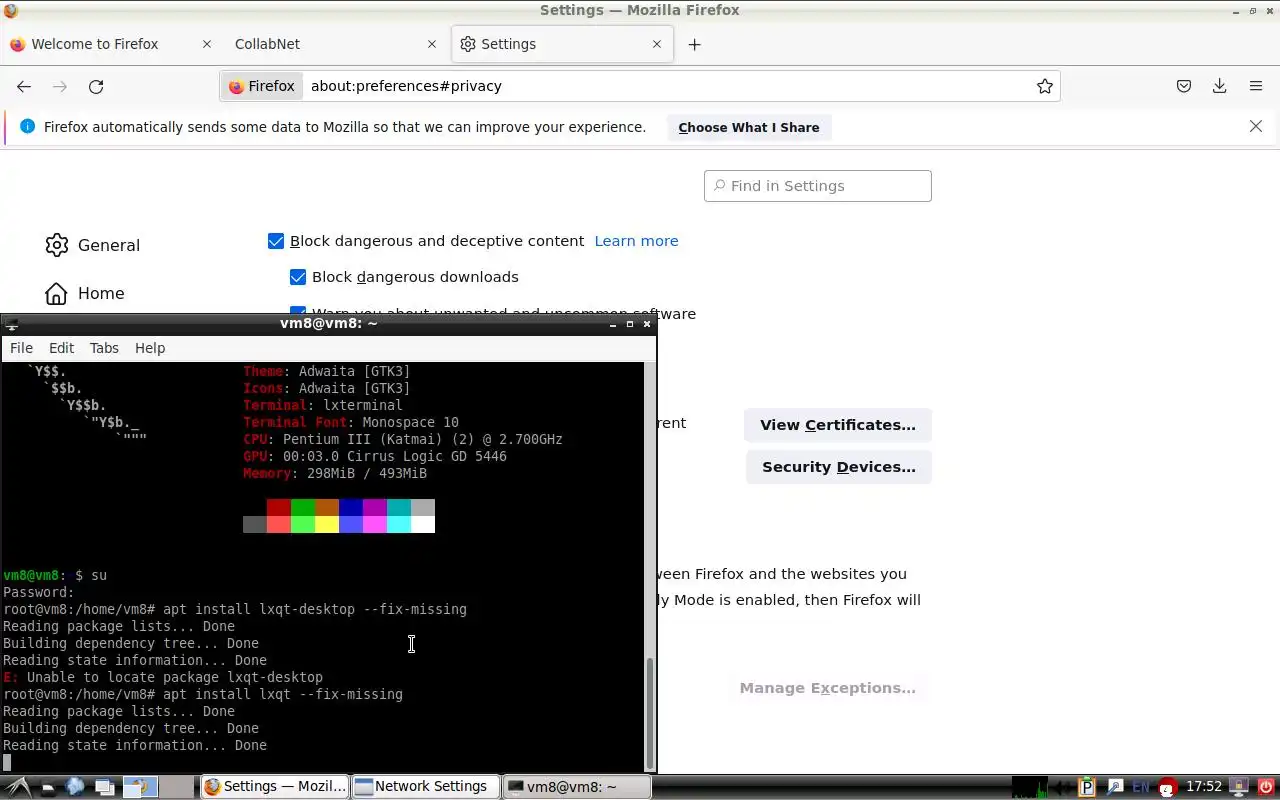Click the 'Memory: 298MiB / 493MiB' line
This screenshot has width=1280, height=800.
click(335, 473)
